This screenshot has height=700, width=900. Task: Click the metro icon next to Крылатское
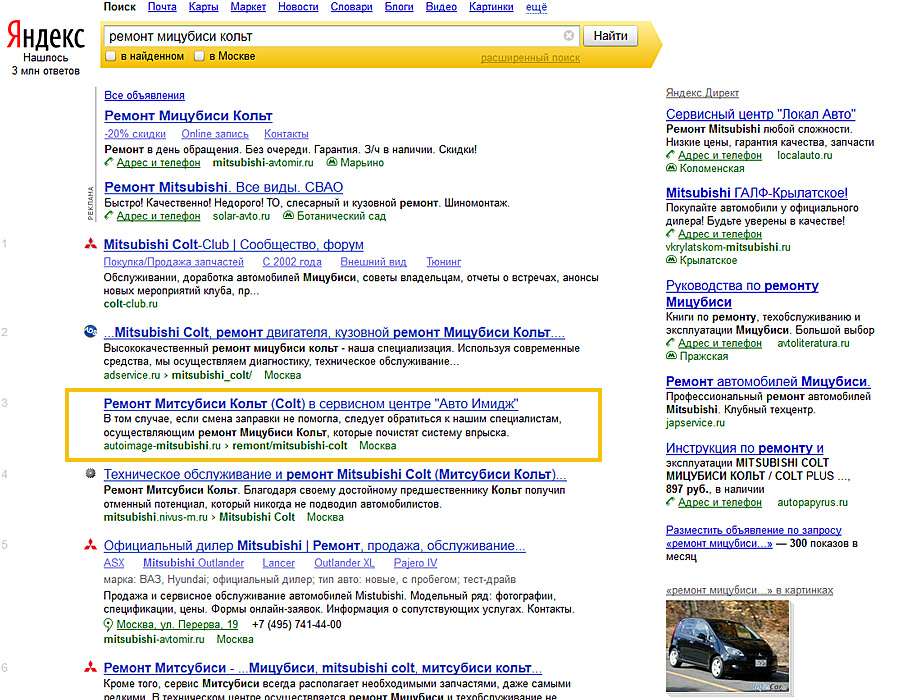pyautogui.click(x=671, y=260)
